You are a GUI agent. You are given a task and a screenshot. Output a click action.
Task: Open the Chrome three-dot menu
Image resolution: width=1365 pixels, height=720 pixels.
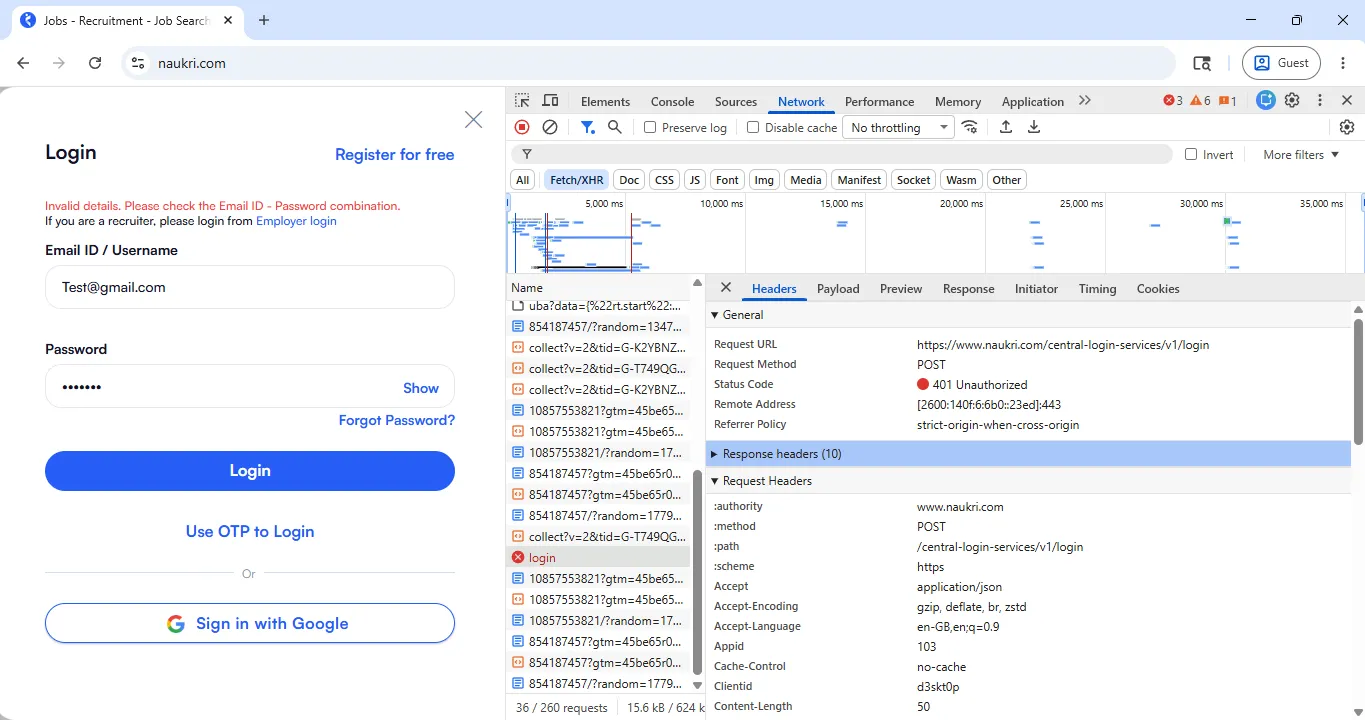click(1343, 63)
